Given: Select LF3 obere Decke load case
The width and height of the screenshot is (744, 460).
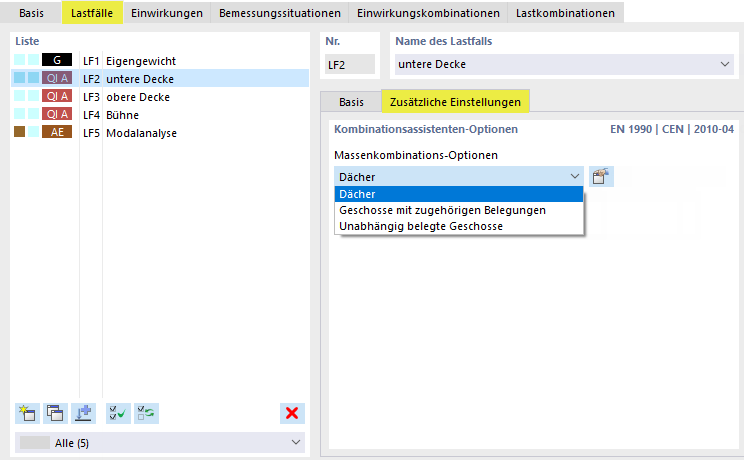Looking at the screenshot, I should point(160,97).
